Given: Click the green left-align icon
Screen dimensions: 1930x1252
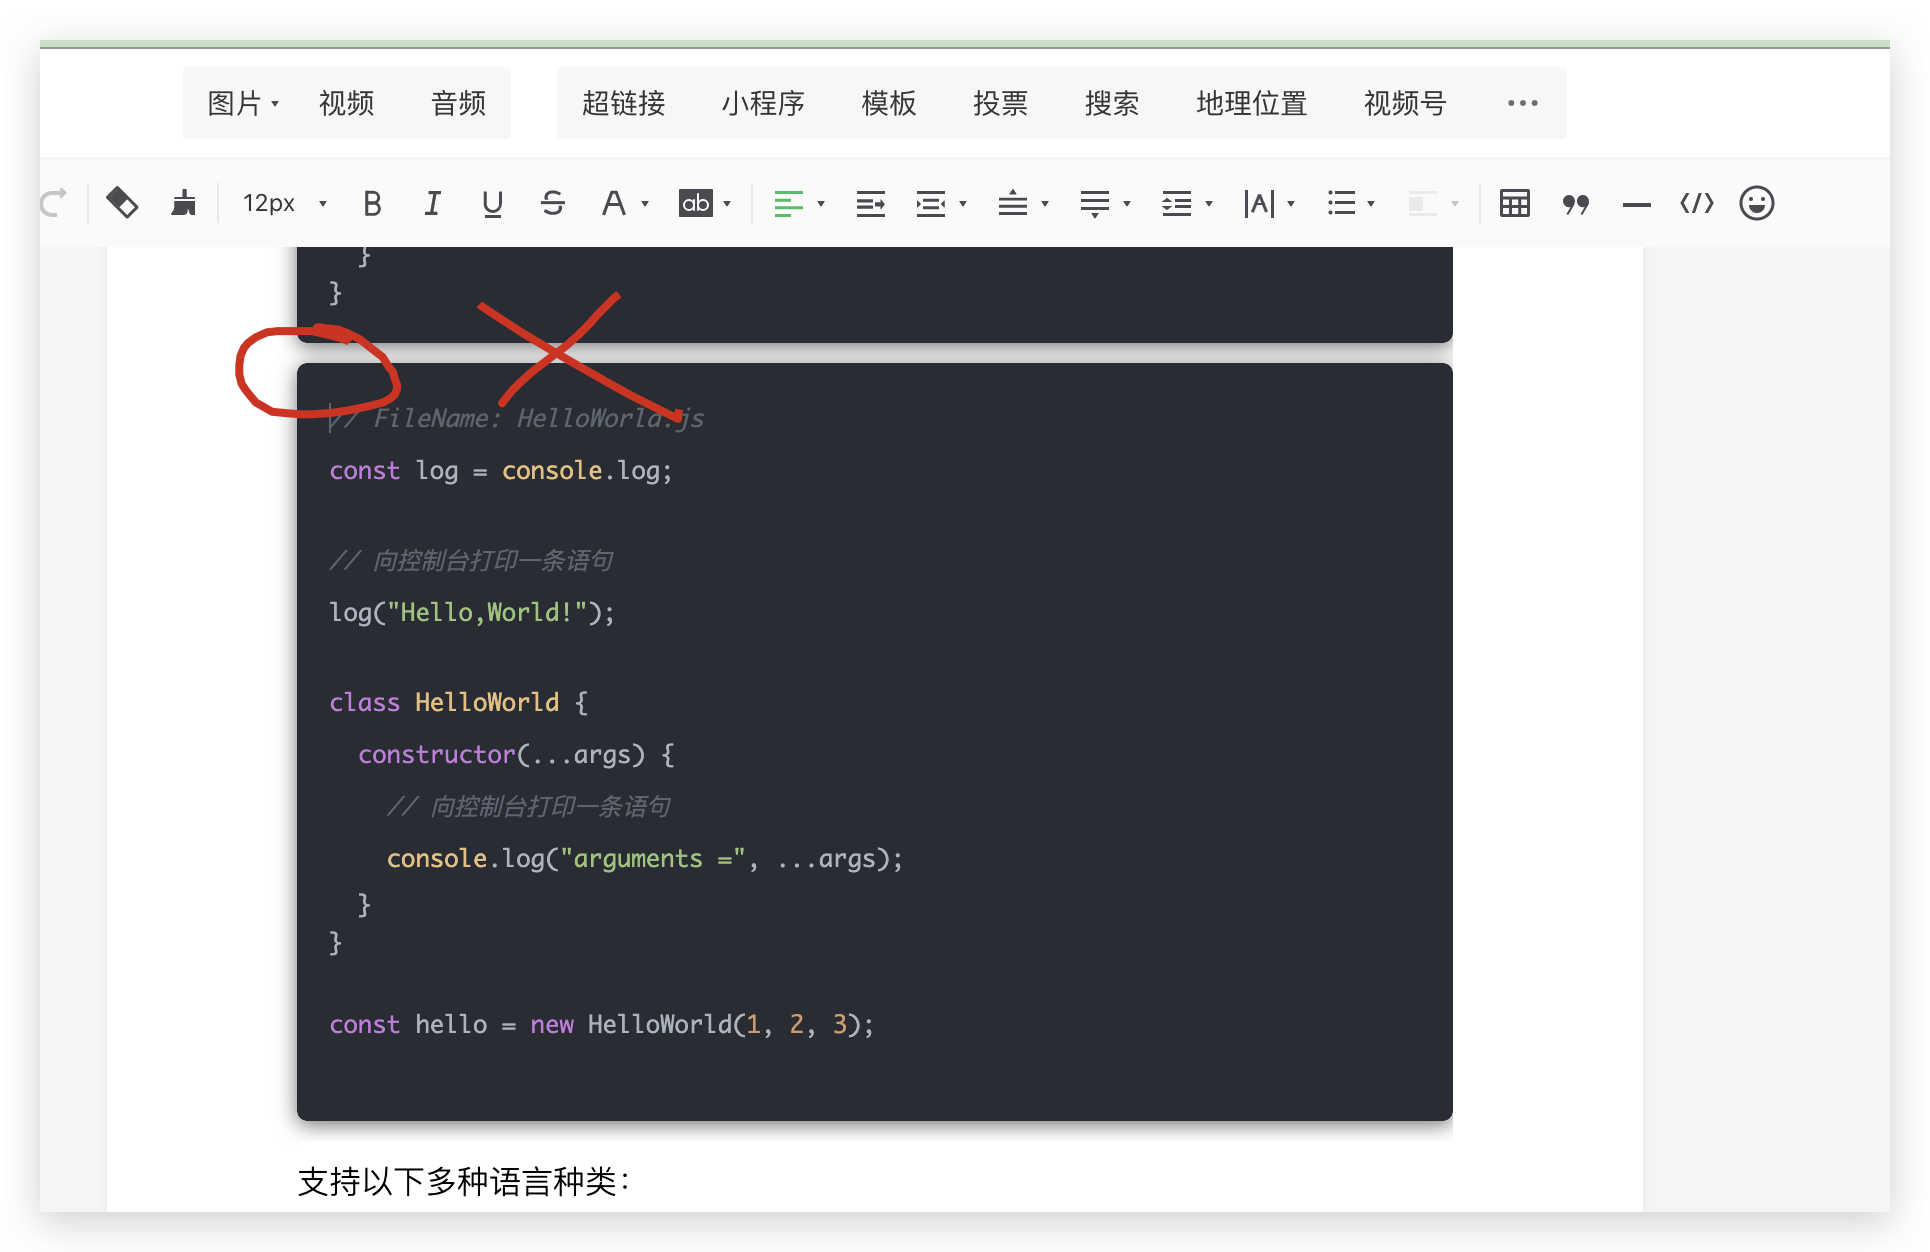Looking at the screenshot, I should (788, 204).
